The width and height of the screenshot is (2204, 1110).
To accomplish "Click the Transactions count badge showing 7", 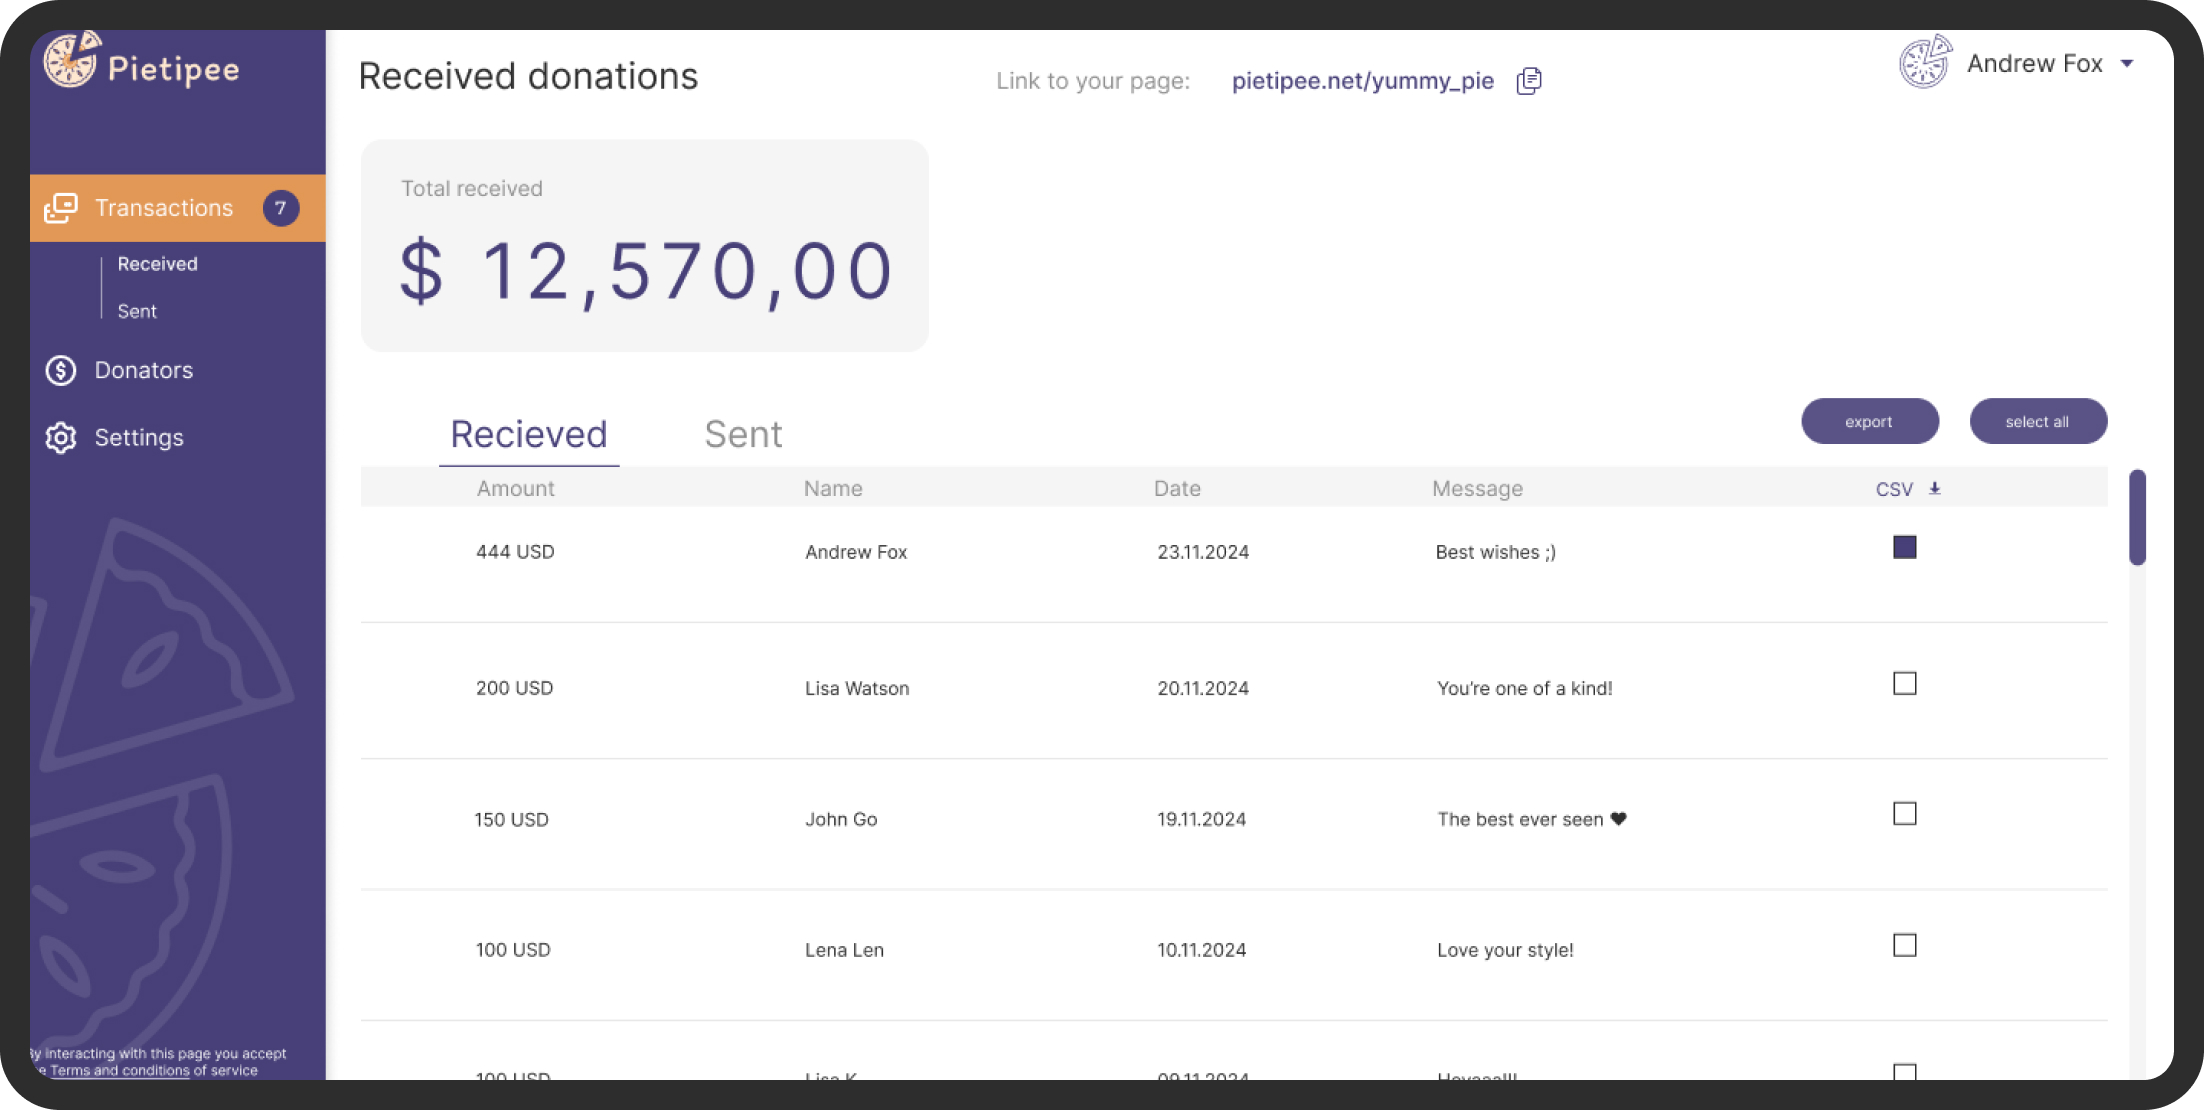I will coord(281,208).
